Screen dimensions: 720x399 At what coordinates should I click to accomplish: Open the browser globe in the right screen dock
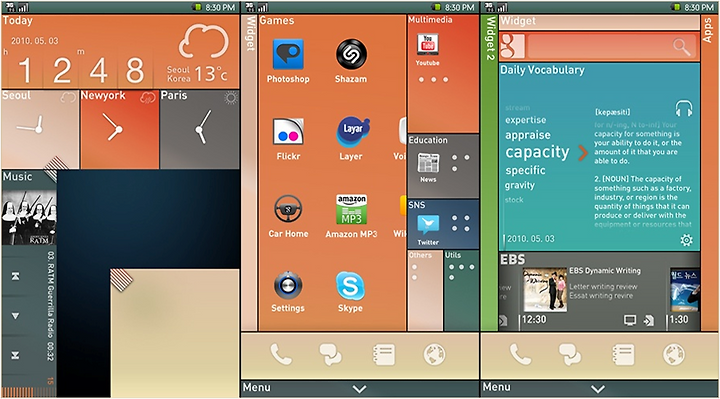(x=674, y=354)
